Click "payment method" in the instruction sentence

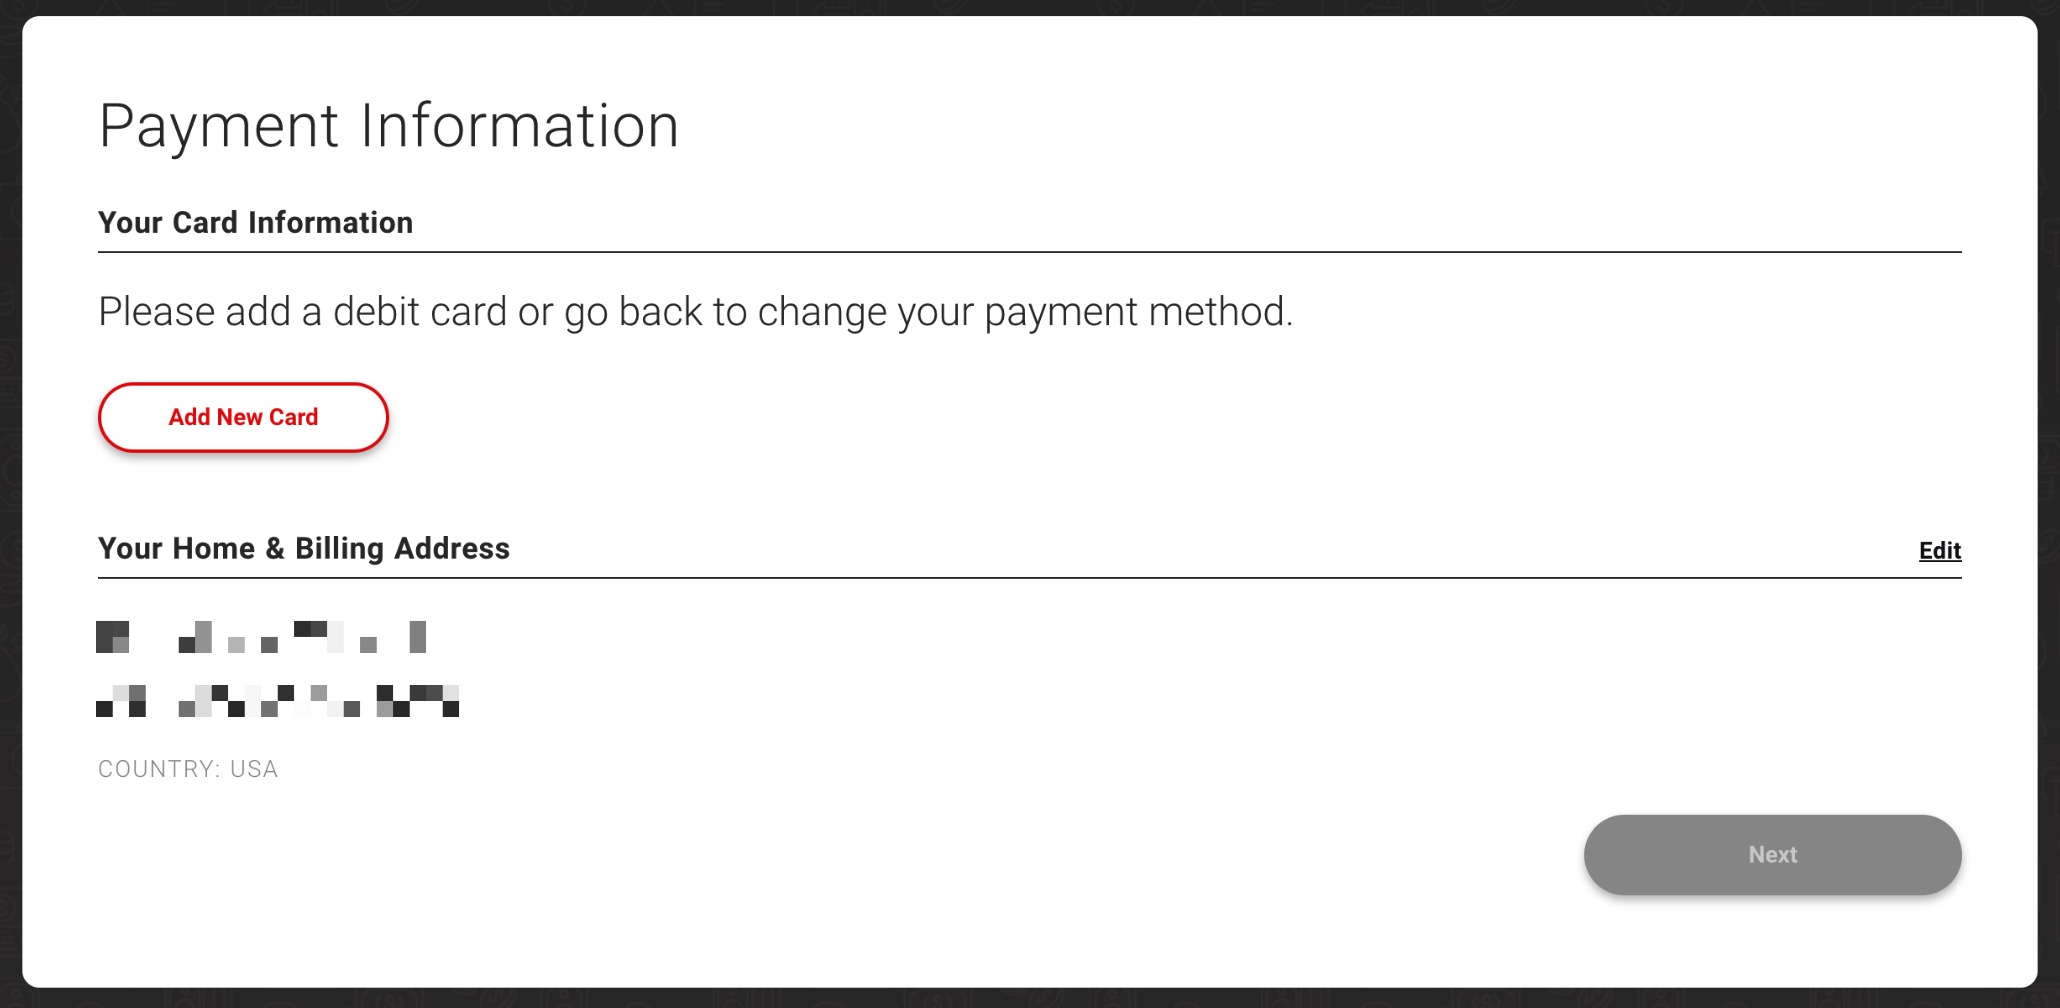(x=1135, y=312)
